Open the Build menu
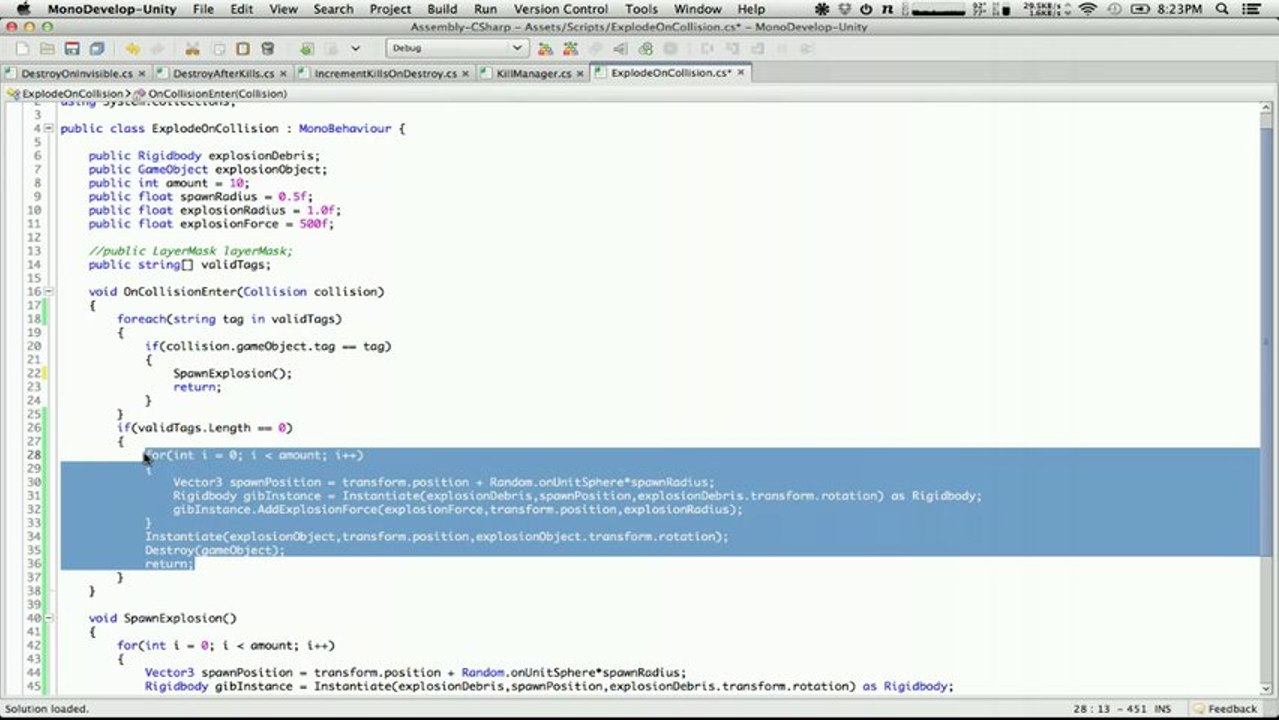Screen dimensions: 1279x720 pos(442,9)
